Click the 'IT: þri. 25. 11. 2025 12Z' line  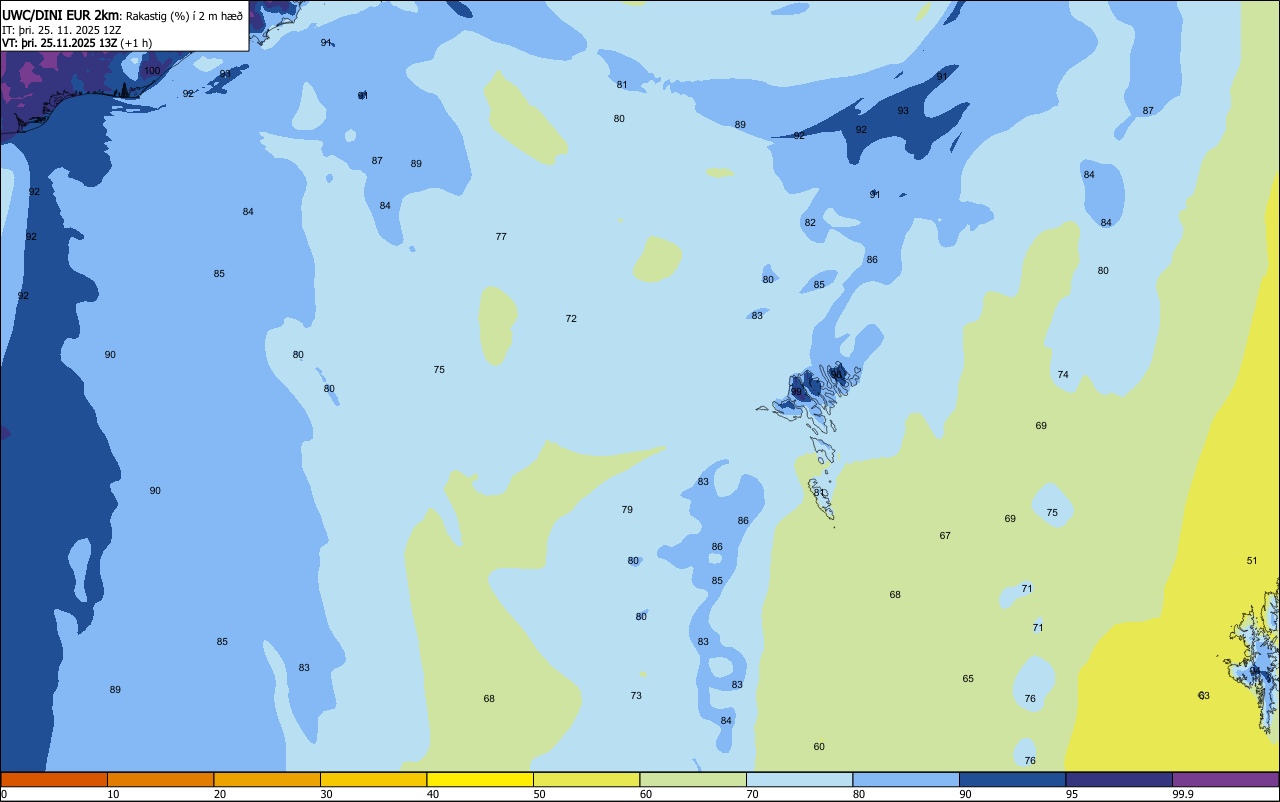[x=62, y=30]
